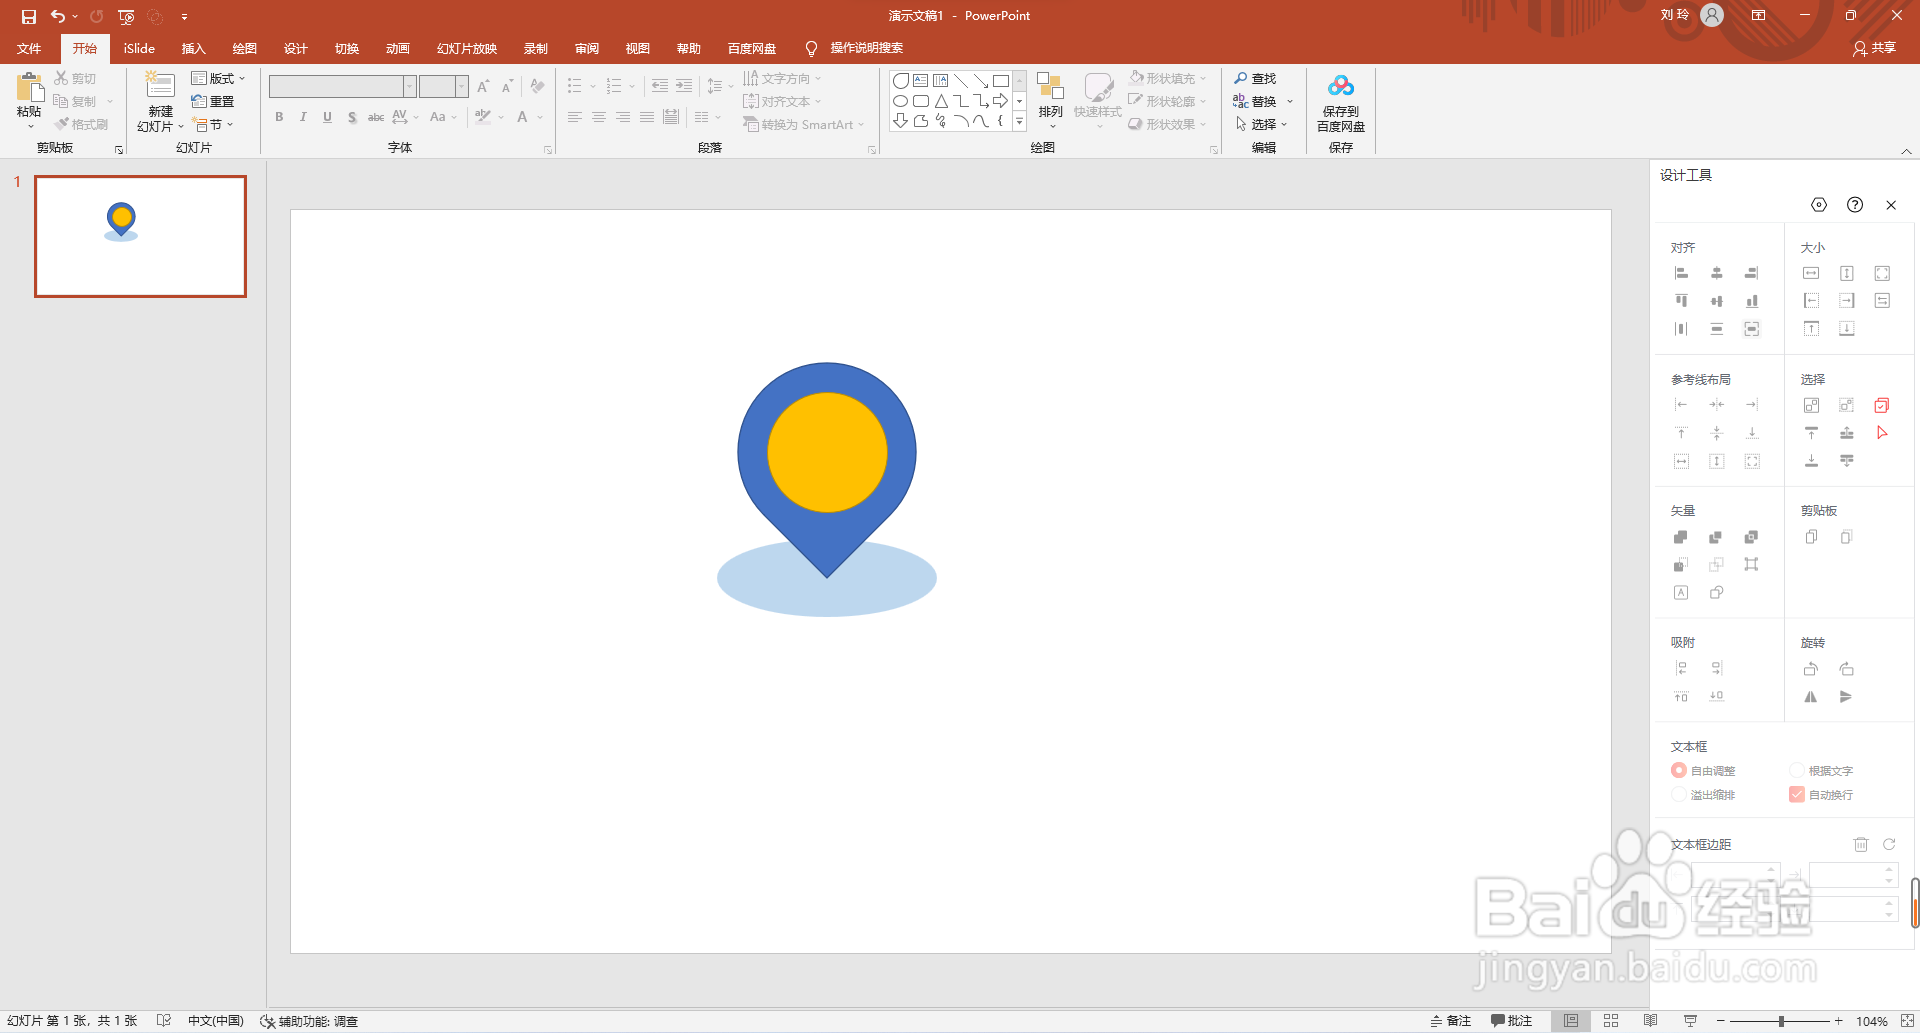Expand the shapes gallery more arrow
The width and height of the screenshot is (1920, 1033).
[1019, 122]
